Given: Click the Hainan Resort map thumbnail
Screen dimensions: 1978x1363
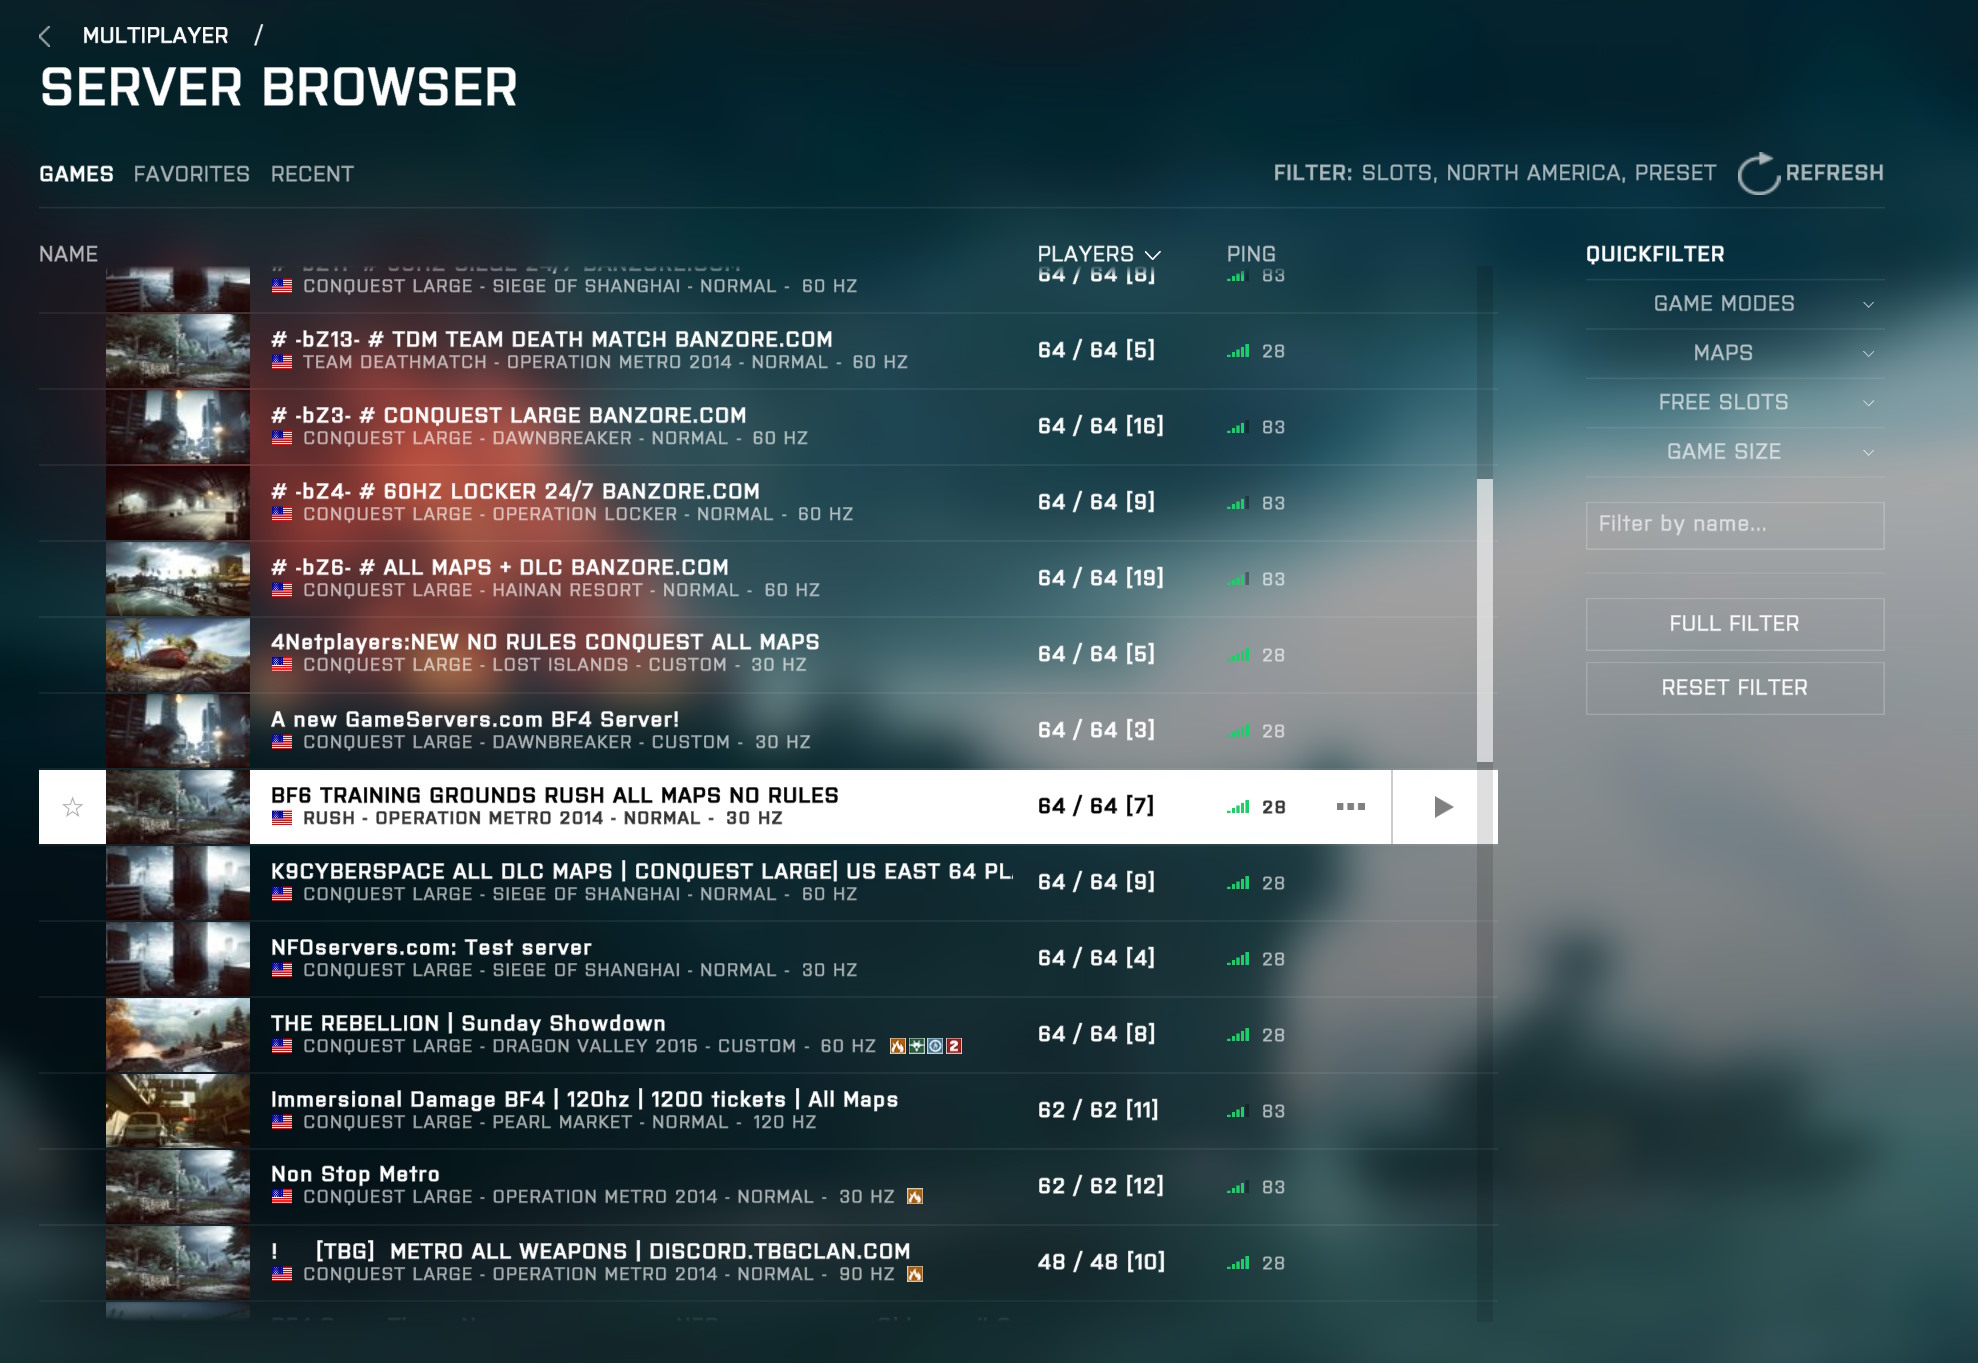Looking at the screenshot, I should [178, 579].
